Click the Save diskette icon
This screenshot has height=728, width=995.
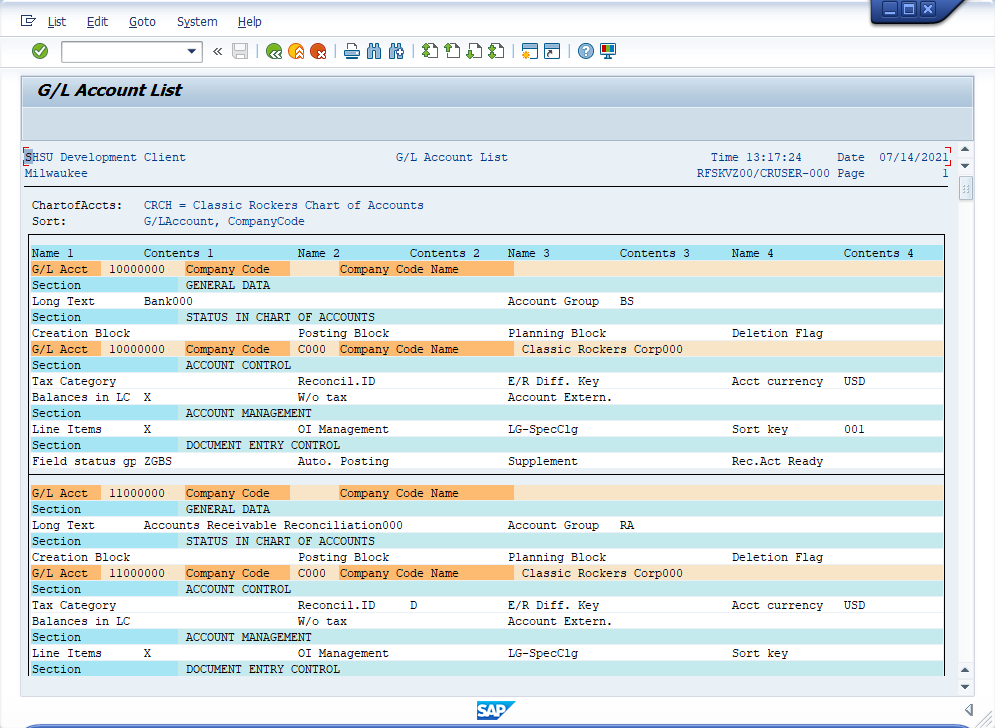[240, 51]
